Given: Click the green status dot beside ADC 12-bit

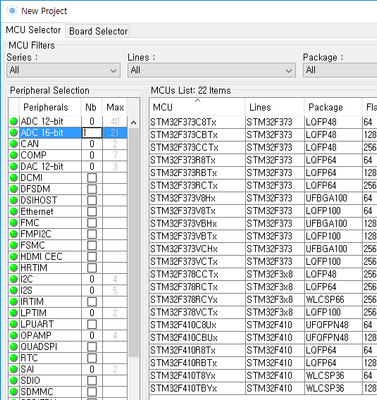Looking at the screenshot, I should coord(14,122).
